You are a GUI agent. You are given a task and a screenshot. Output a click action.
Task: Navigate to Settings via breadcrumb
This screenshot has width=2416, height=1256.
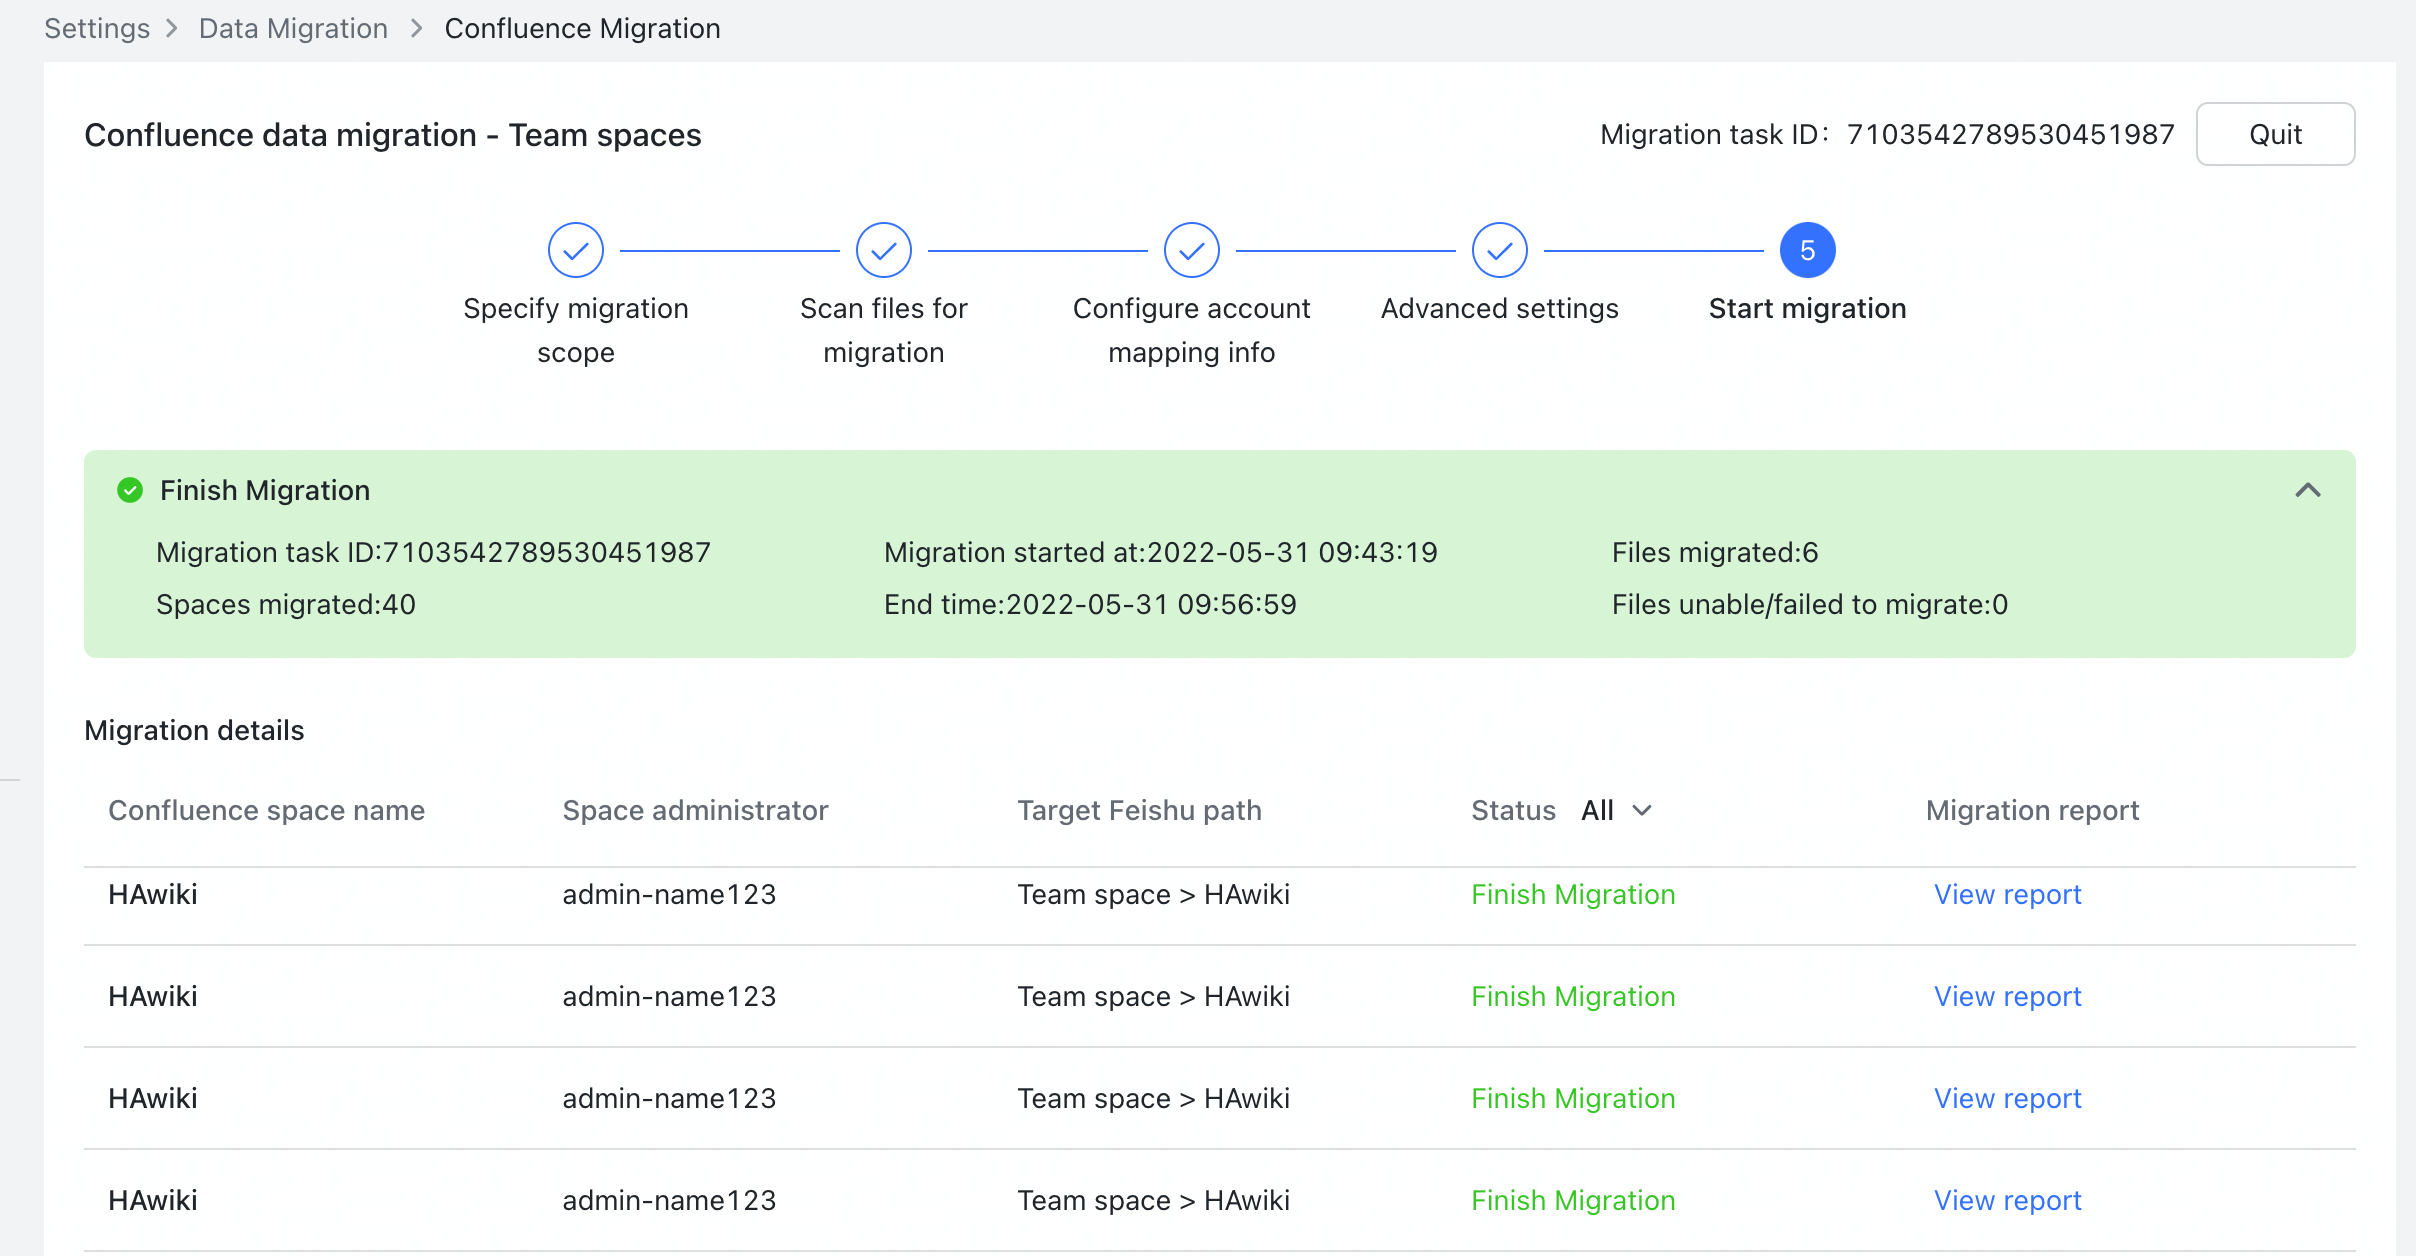(x=96, y=28)
